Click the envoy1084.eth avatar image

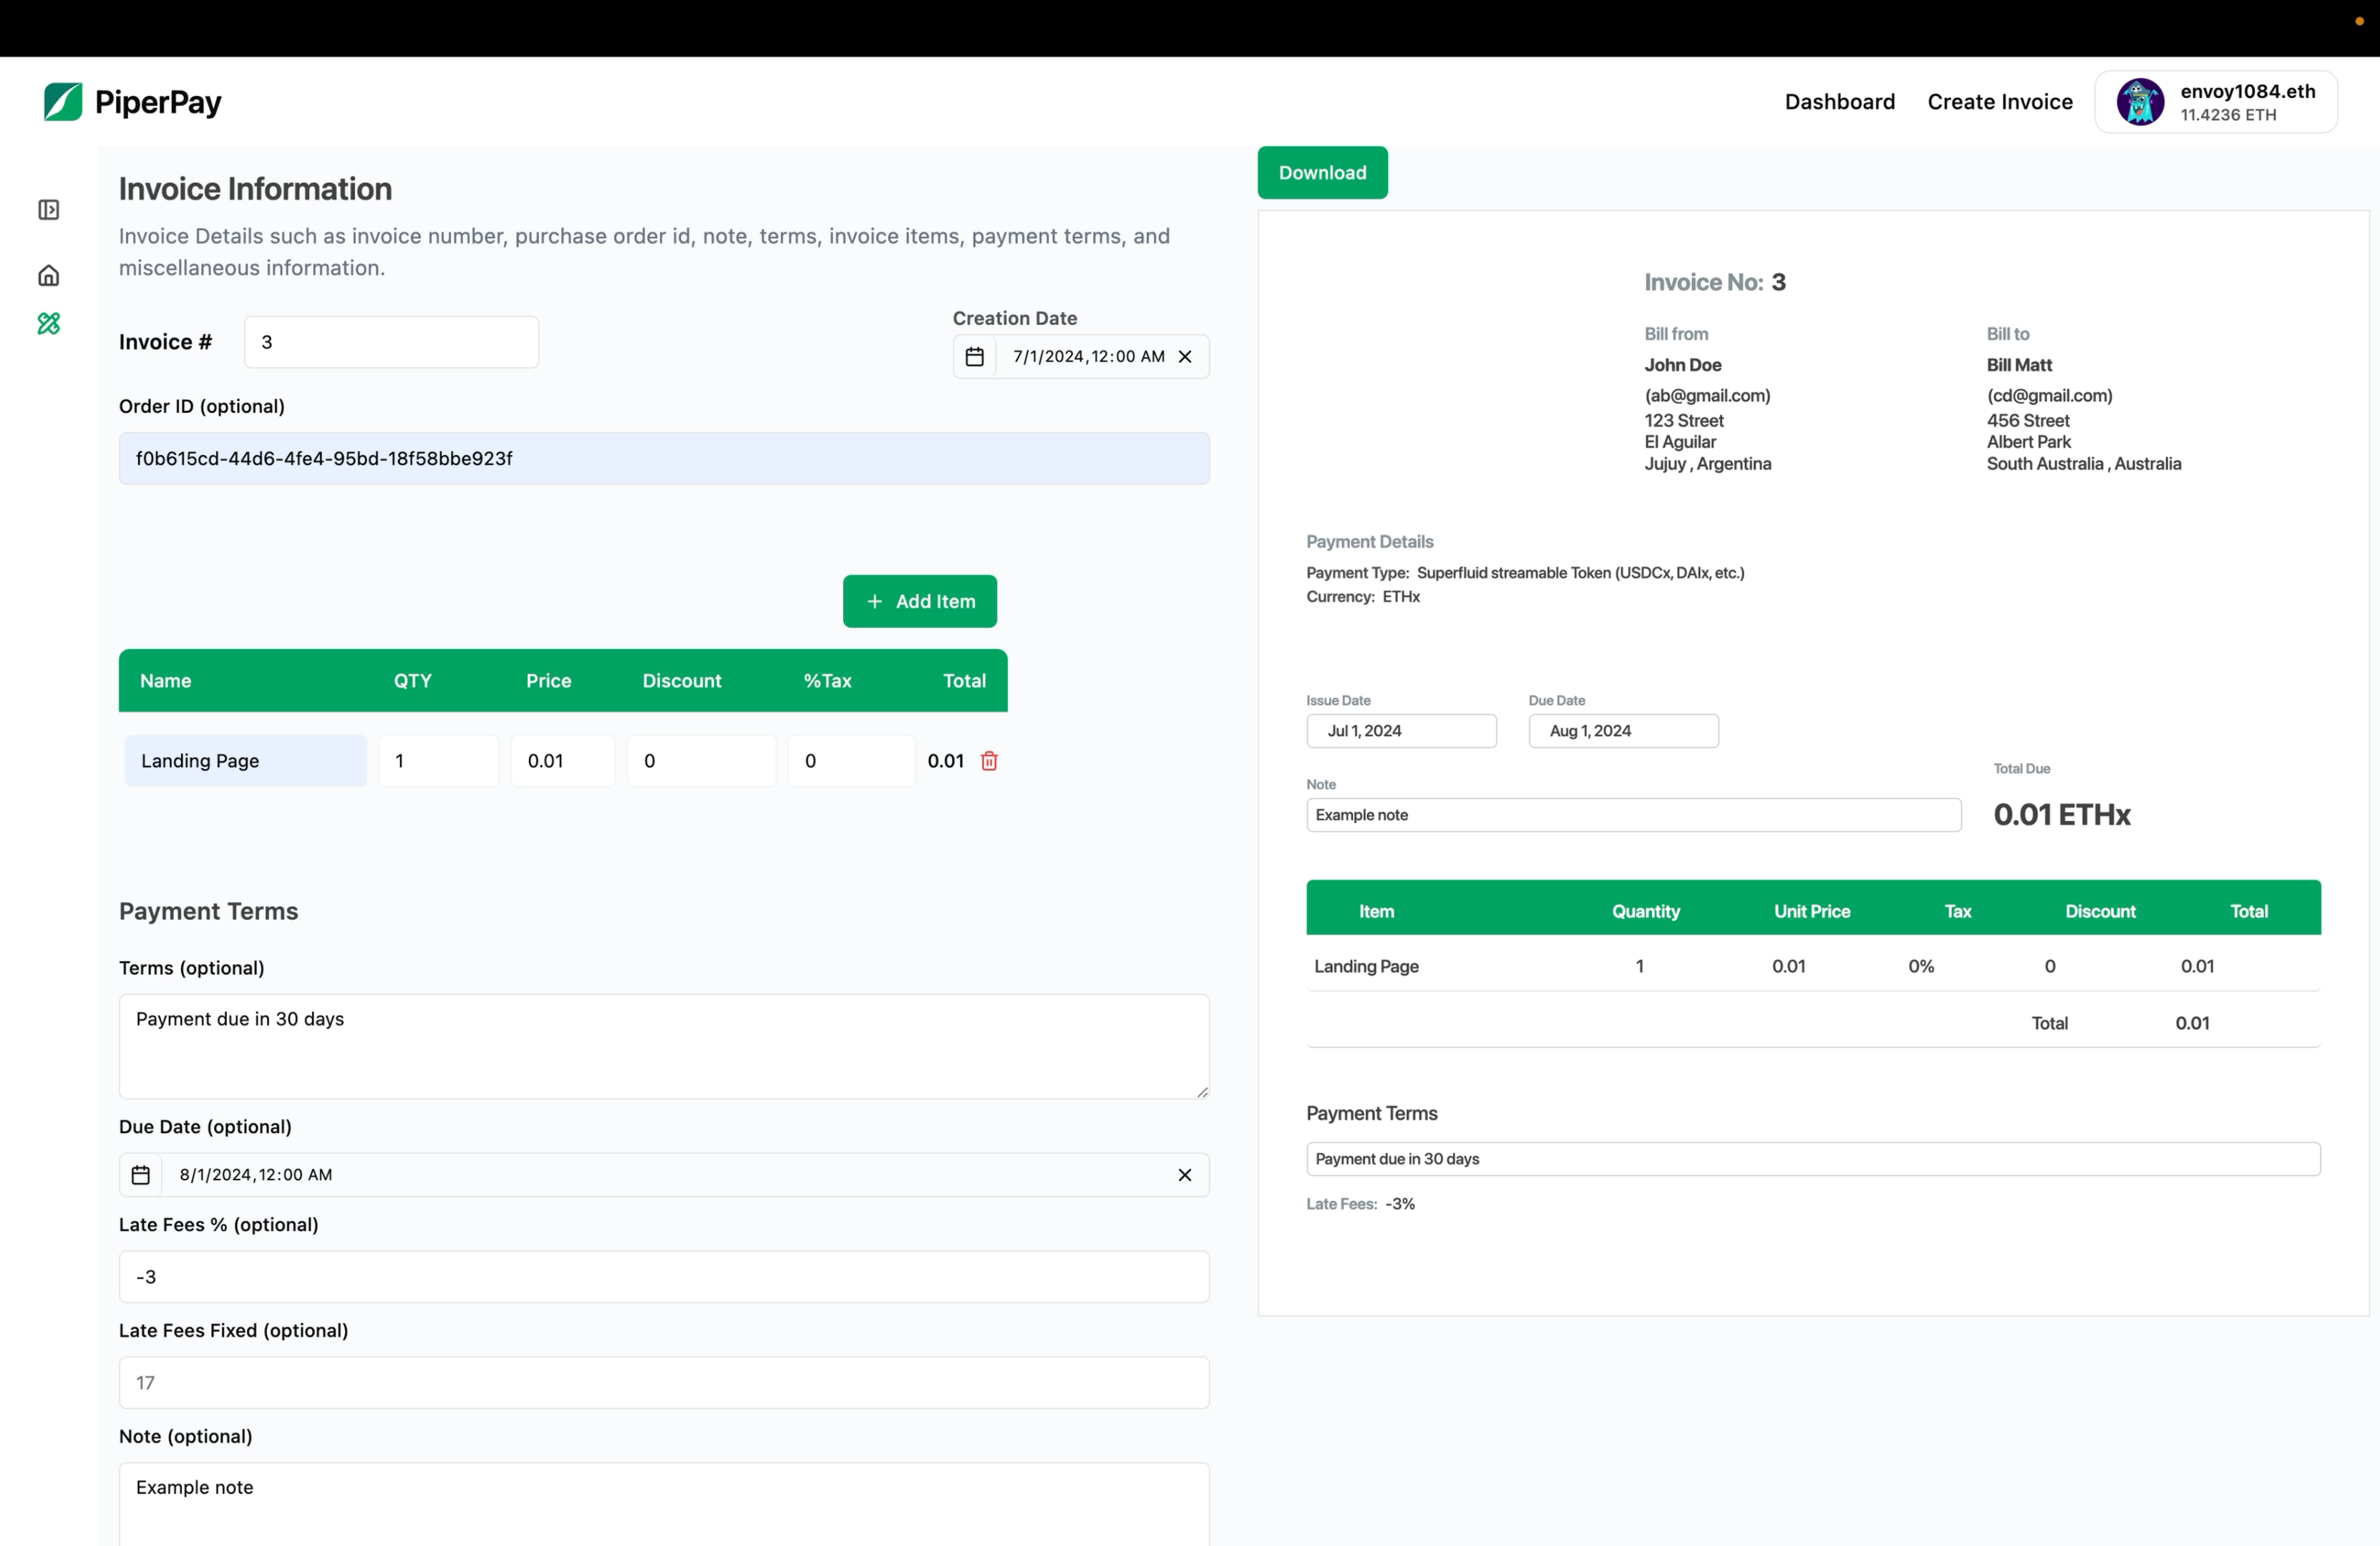(x=2140, y=102)
